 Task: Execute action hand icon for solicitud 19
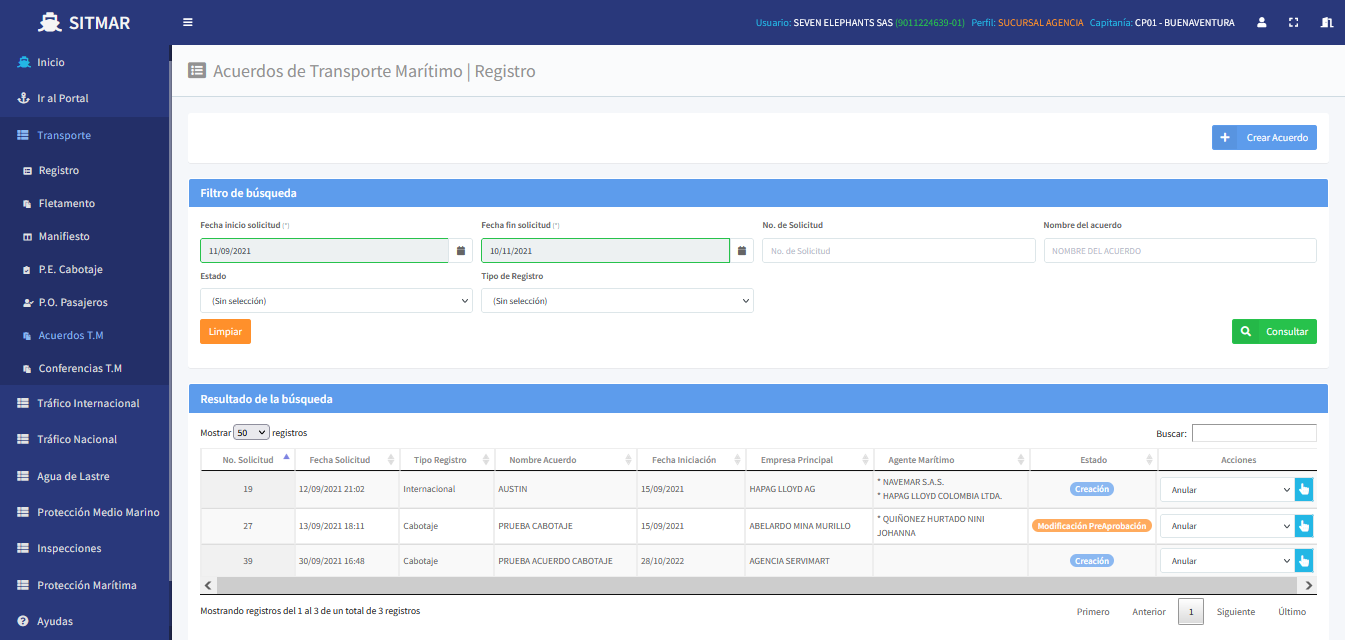(x=1304, y=489)
